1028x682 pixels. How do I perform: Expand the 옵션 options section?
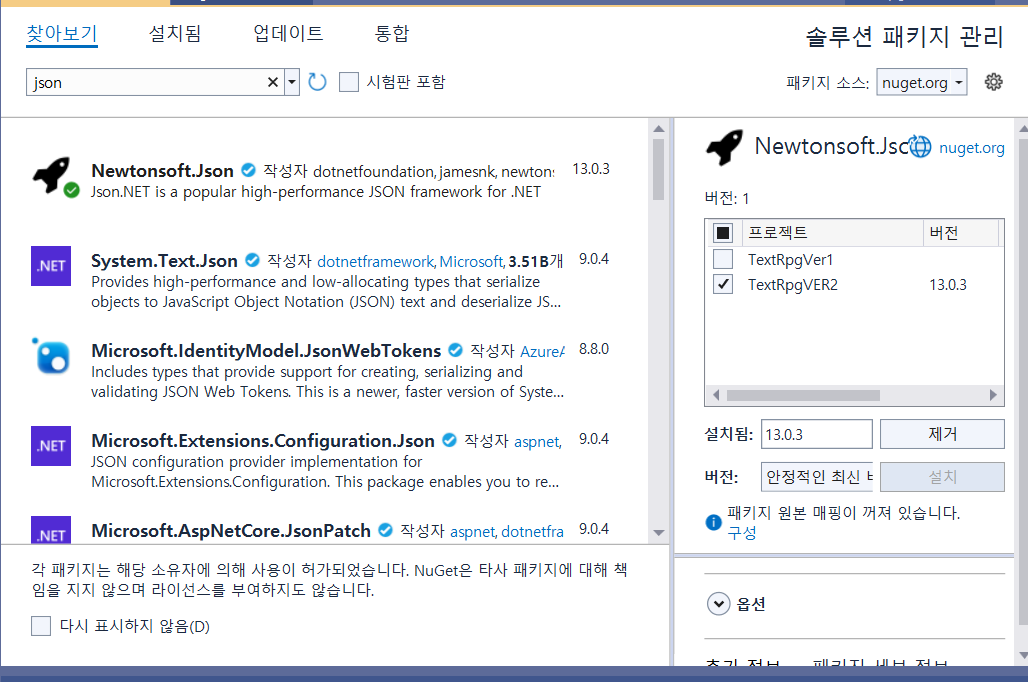pos(719,603)
